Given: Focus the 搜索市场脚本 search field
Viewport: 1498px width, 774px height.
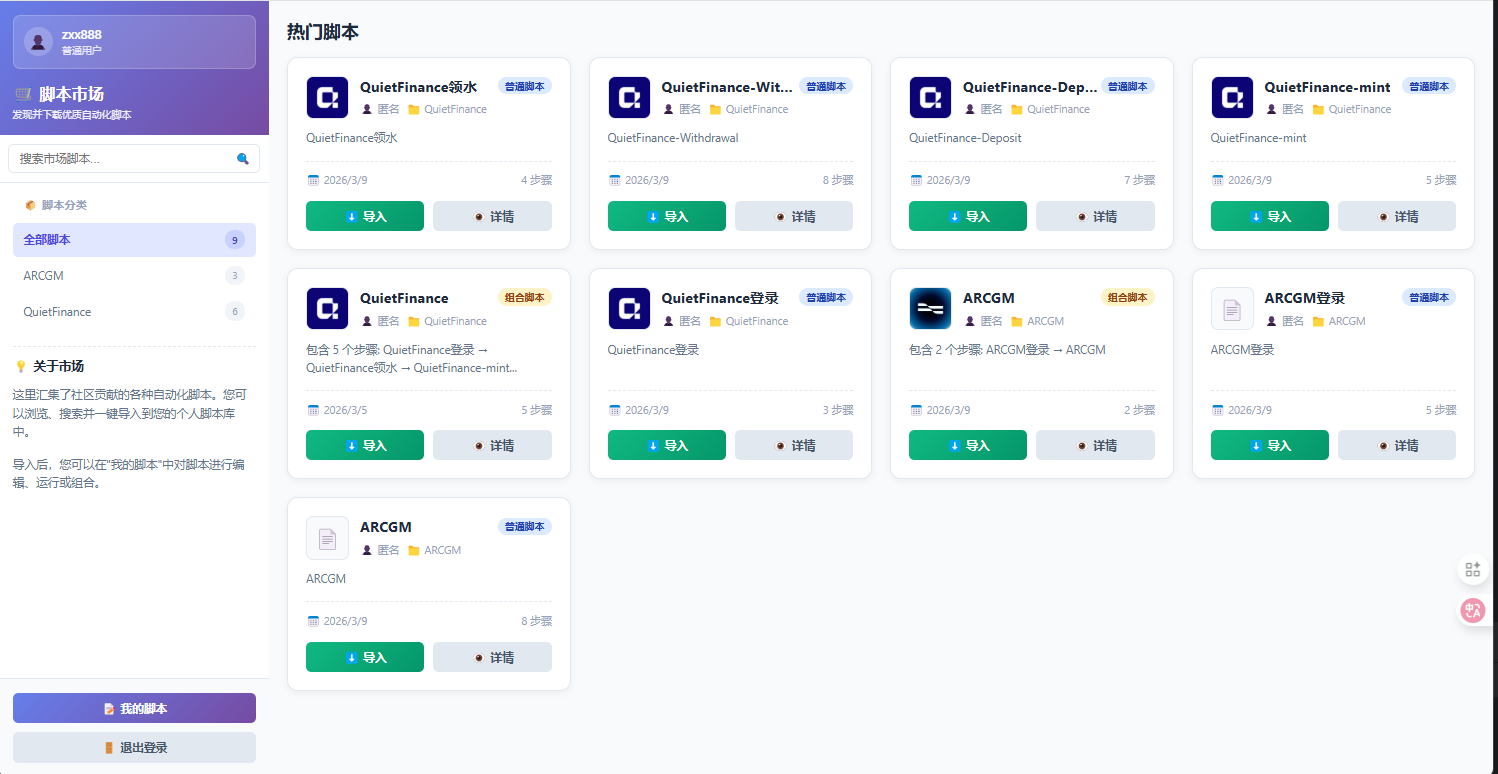Looking at the screenshot, I should (120, 158).
